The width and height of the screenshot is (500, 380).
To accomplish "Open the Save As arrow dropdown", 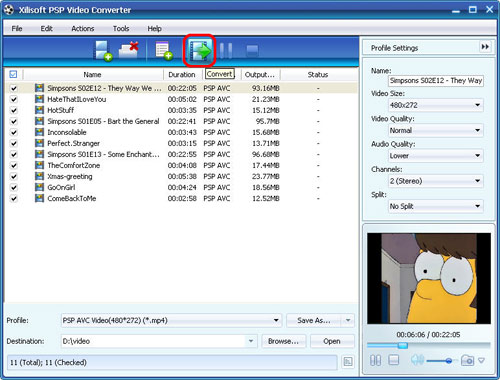I will tap(348, 320).
